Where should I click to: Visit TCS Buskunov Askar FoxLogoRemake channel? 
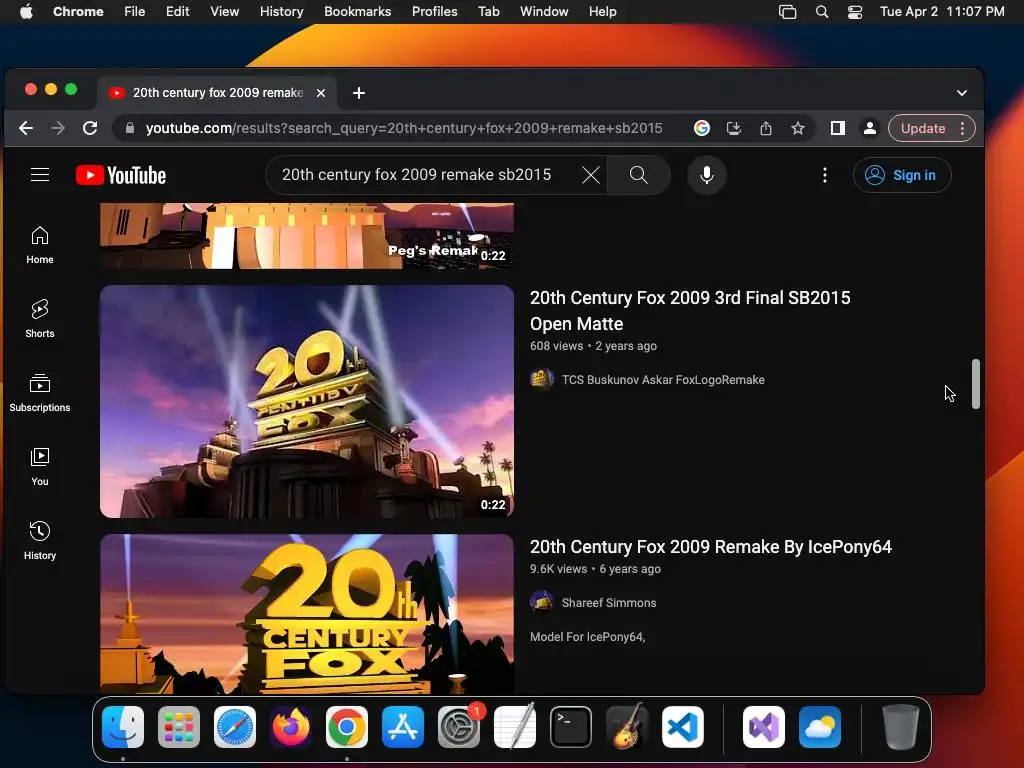tap(663, 379)
